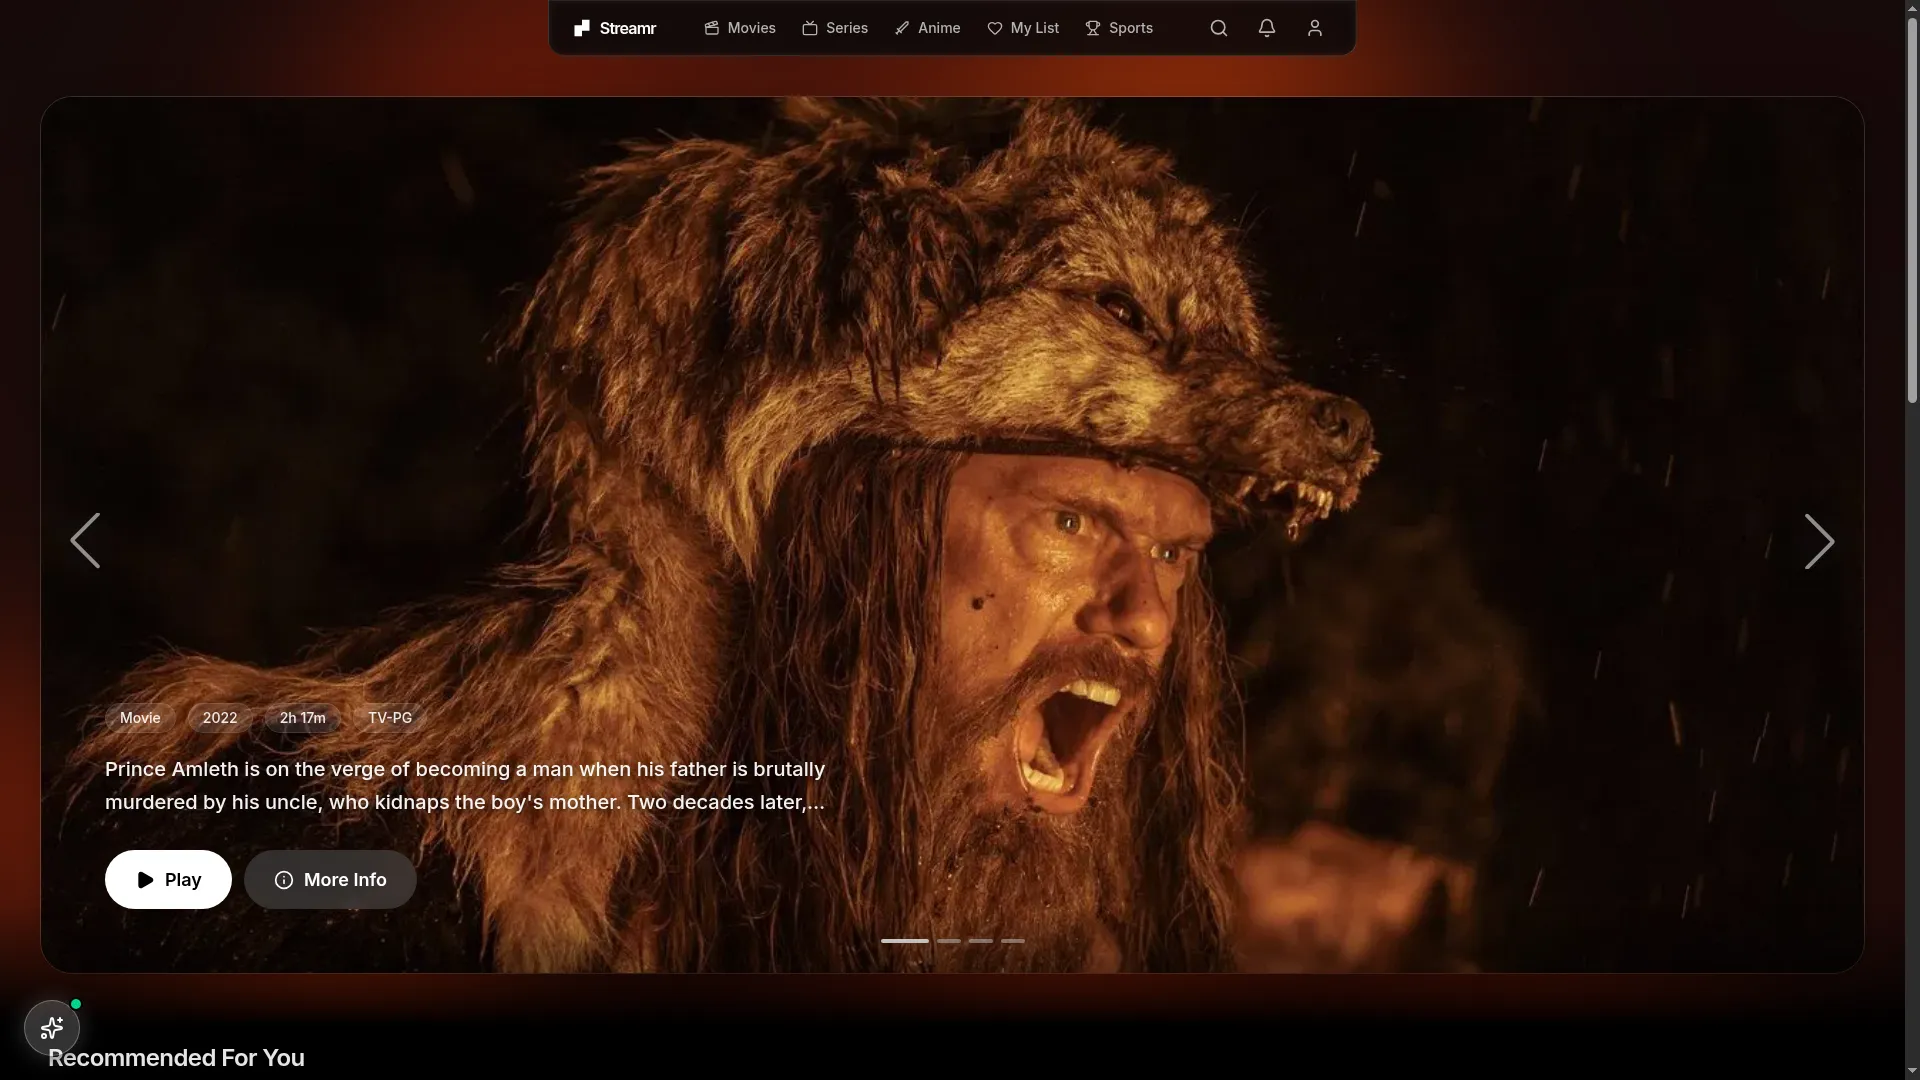Viewport: 1920px width, 1080px height.
Task: Open the sparkle assistant floating button
Action: 52,1028
